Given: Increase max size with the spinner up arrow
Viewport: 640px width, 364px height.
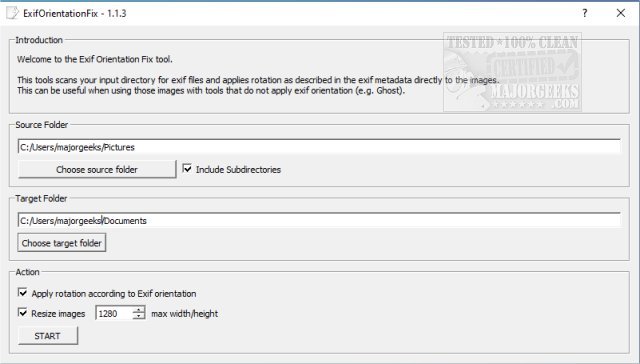Looking at the screenshot, I should coord(139,310).
